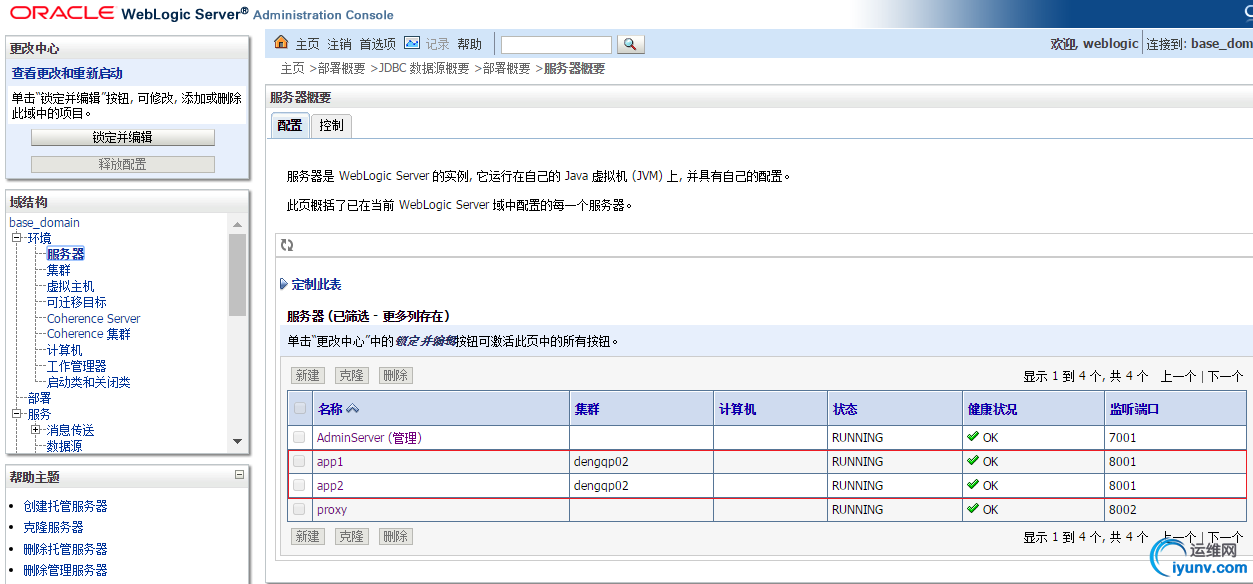Click the record chart icon beside 记录
Image resolution: width=1253 pixels, height=584 pixels.
click(x=412, y=43)
